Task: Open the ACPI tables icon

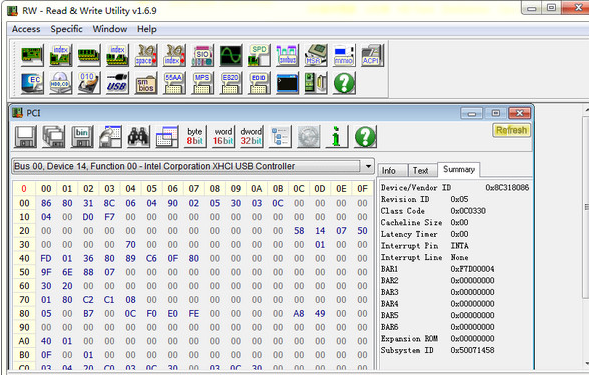Action: [373, 55]
